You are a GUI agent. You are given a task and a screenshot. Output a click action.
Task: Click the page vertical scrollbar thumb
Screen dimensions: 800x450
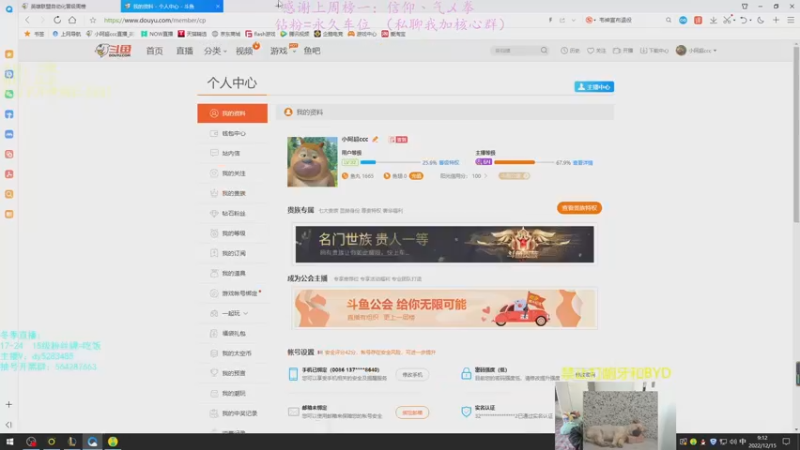point(796,135)
